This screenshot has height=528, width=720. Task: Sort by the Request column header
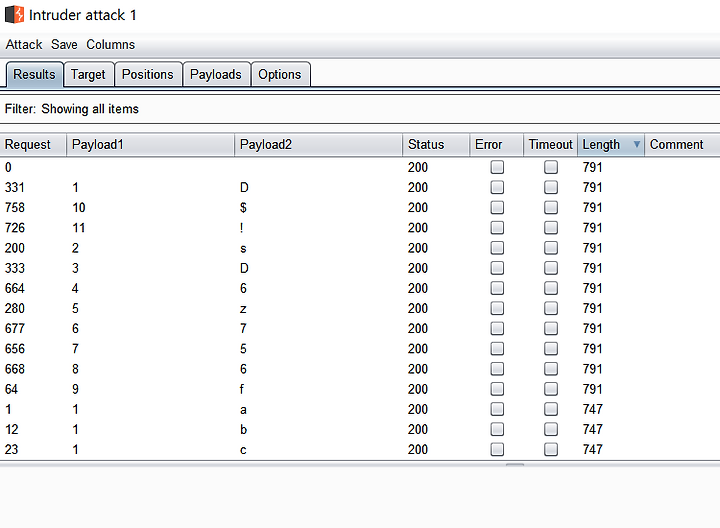33,145
